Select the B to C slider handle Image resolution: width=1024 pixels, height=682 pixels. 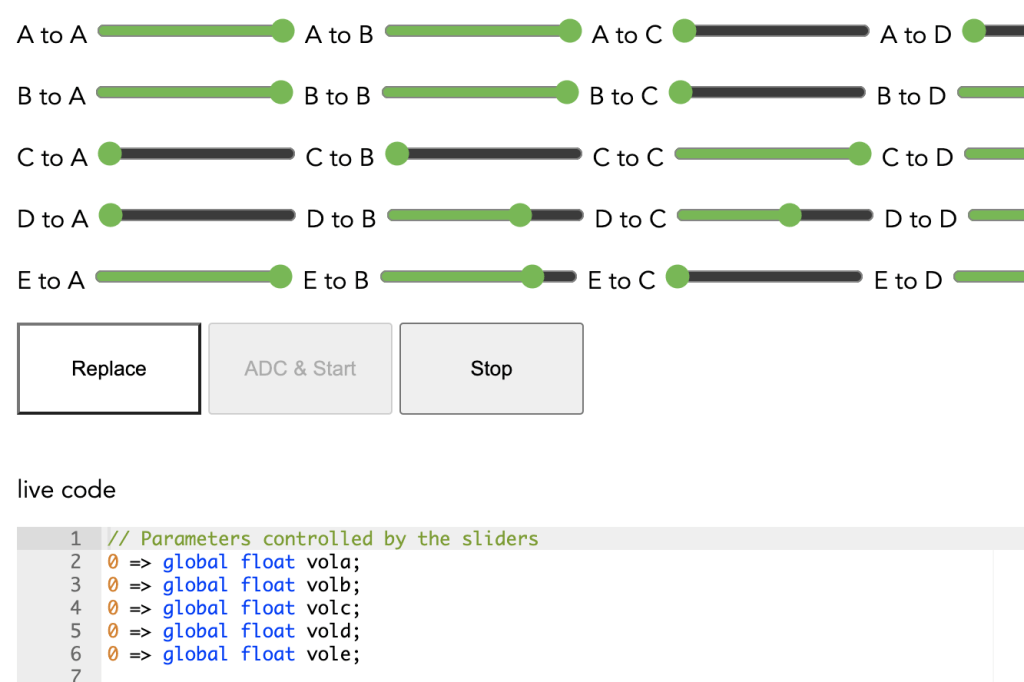tap(681, 93)
